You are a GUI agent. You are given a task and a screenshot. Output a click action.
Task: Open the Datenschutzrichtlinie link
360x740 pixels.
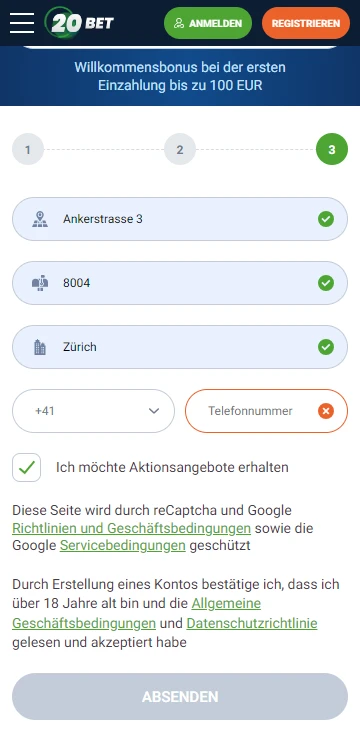252,623
